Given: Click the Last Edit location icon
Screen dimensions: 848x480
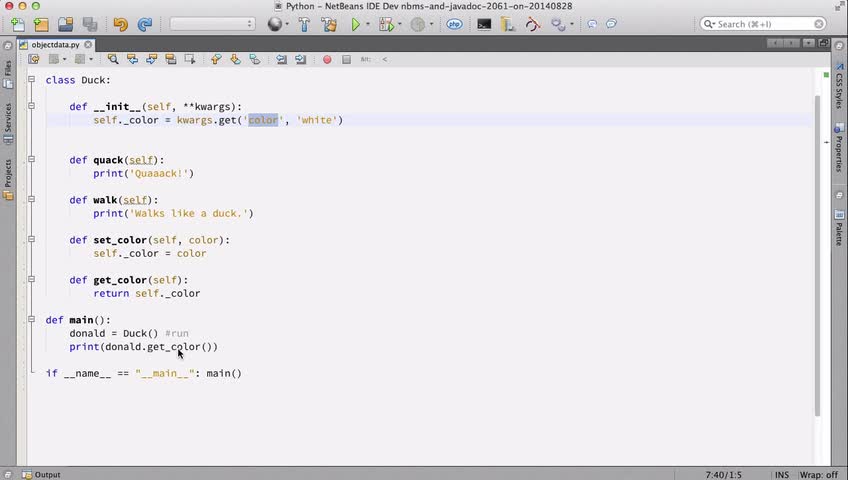Looking at the screenshot, I should (34, 59).
